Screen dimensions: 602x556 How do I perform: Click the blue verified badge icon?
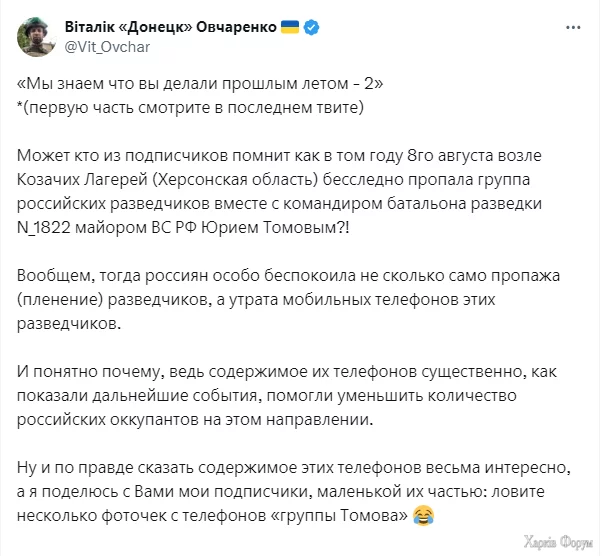point(311,28)
